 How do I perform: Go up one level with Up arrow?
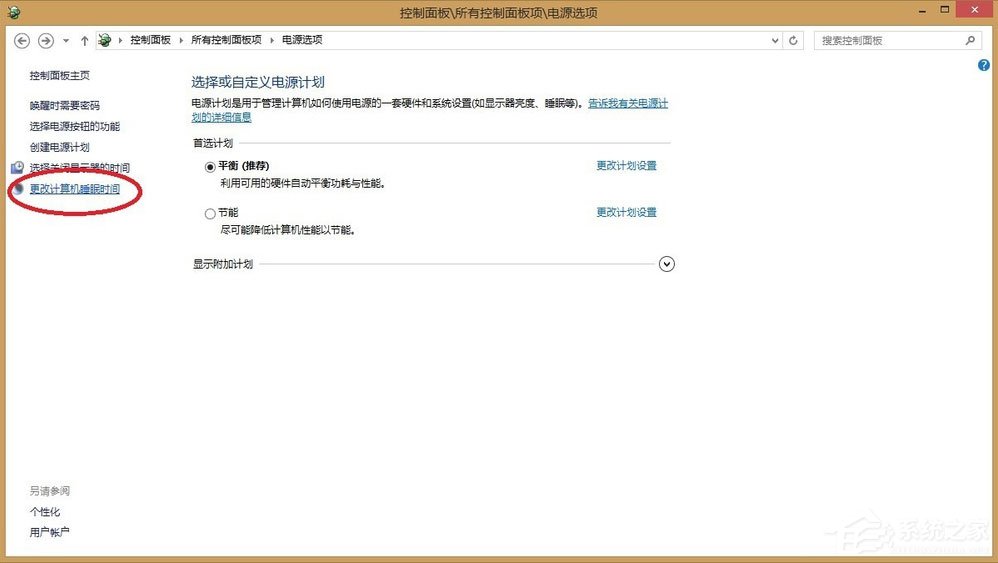(x=84, y=40)
